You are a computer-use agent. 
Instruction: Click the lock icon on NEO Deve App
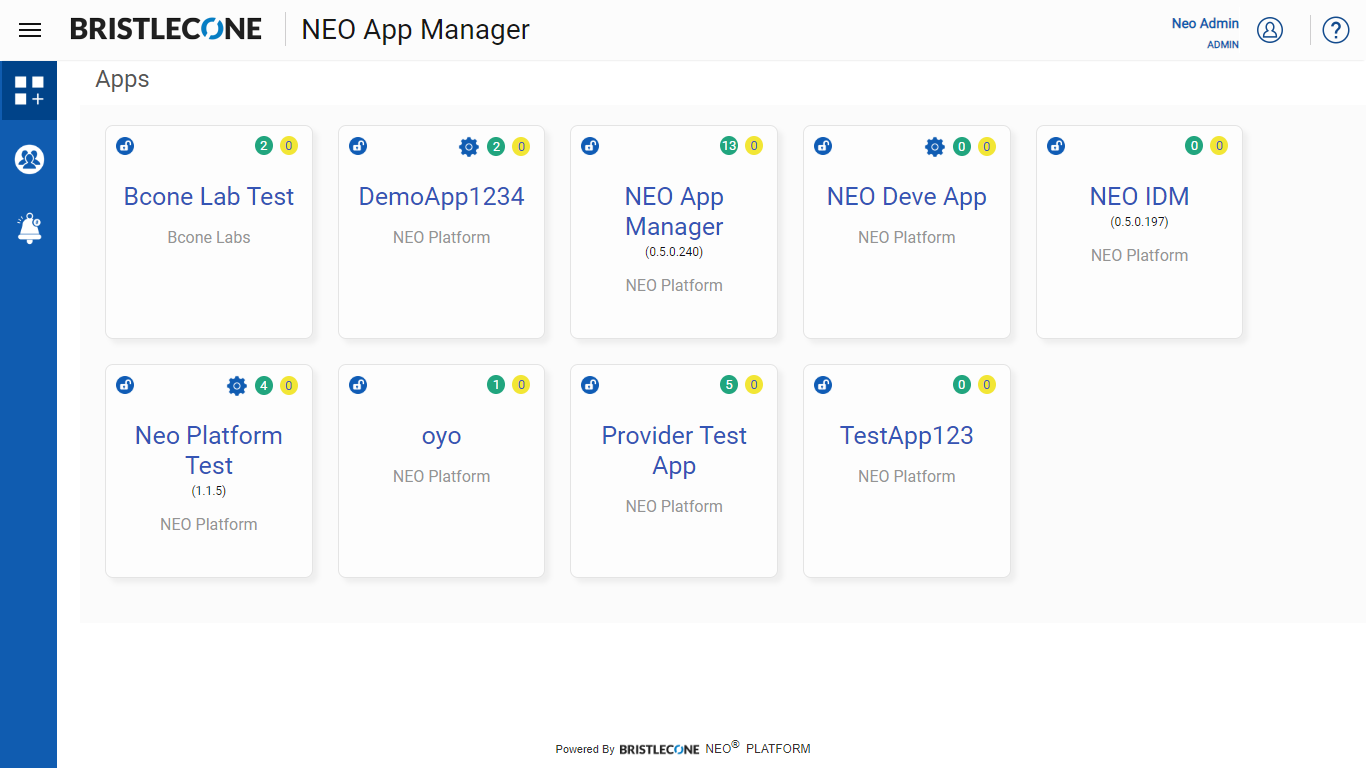[823, 146]
